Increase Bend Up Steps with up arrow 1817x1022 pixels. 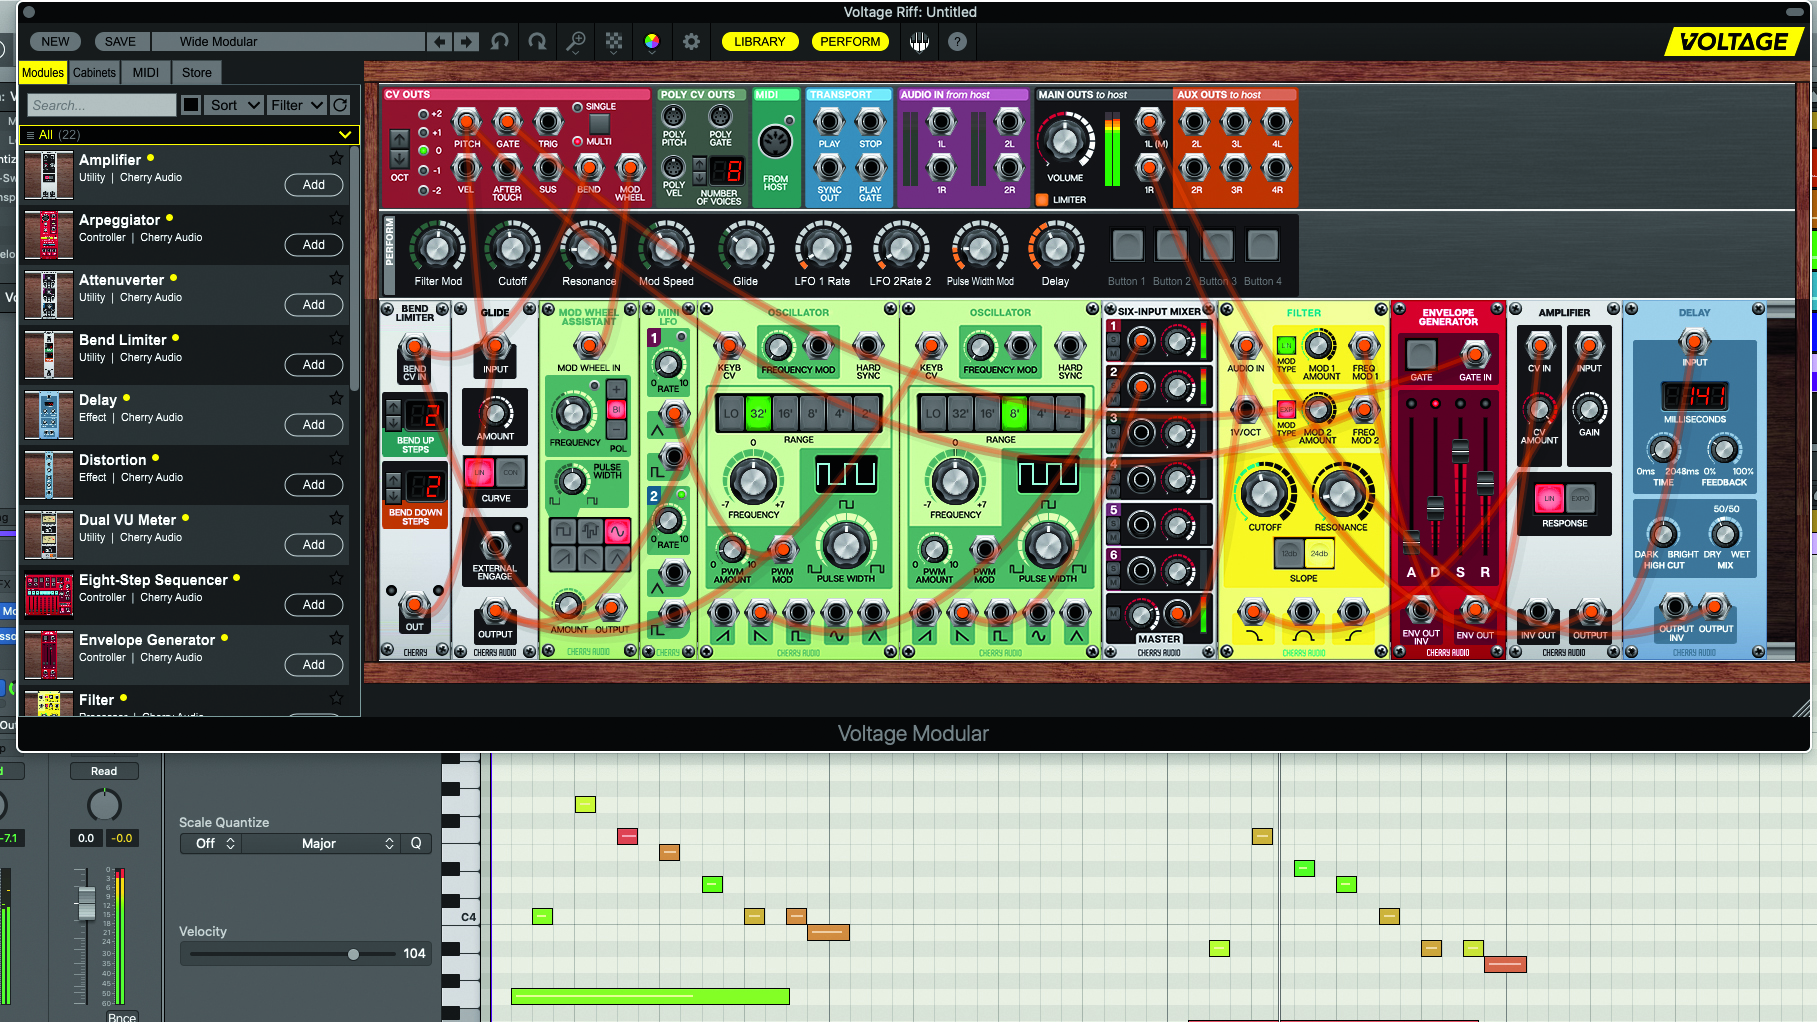393,407
